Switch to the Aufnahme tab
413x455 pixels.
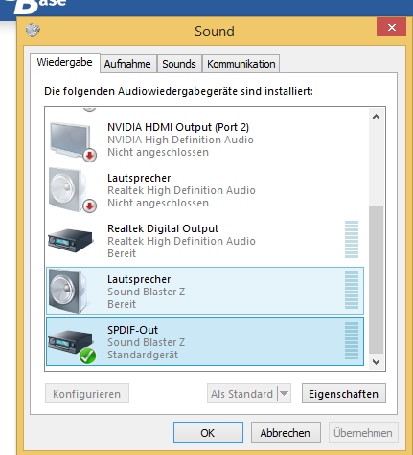point(128,64)
